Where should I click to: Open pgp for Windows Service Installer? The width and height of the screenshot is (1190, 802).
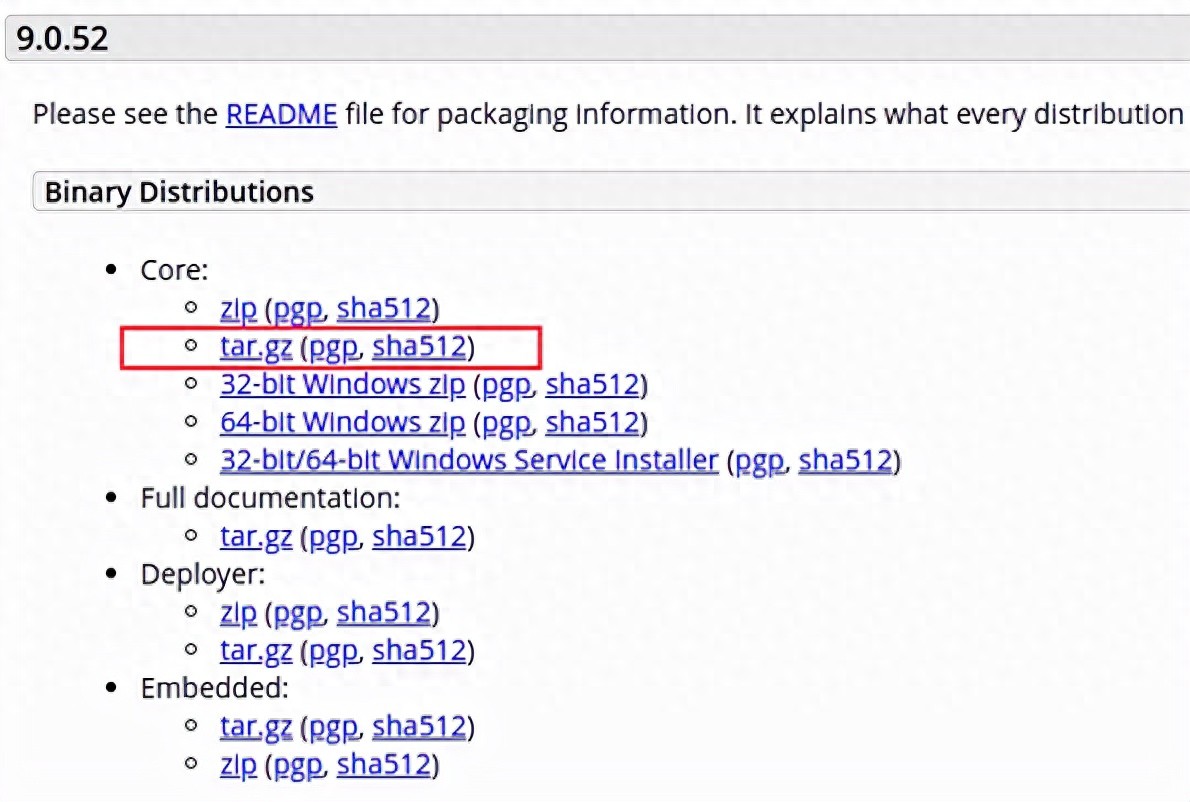(760, 461)
